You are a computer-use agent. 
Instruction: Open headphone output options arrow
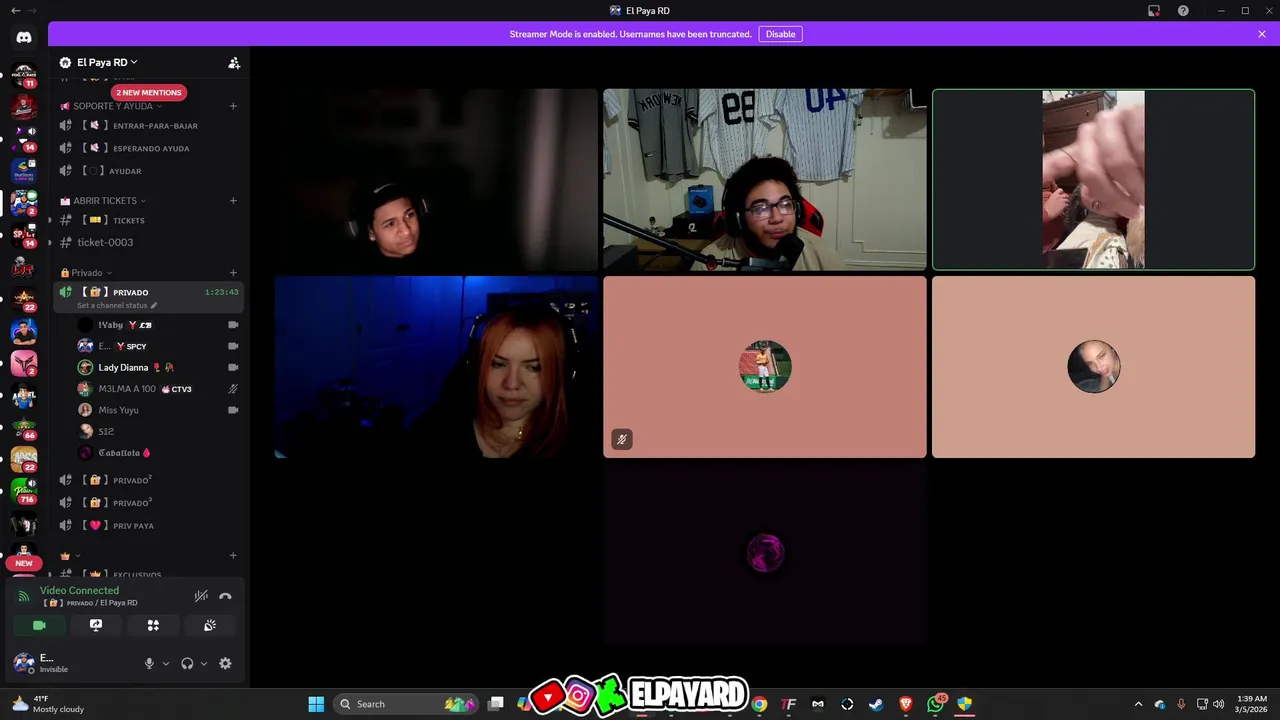(204, 663)
